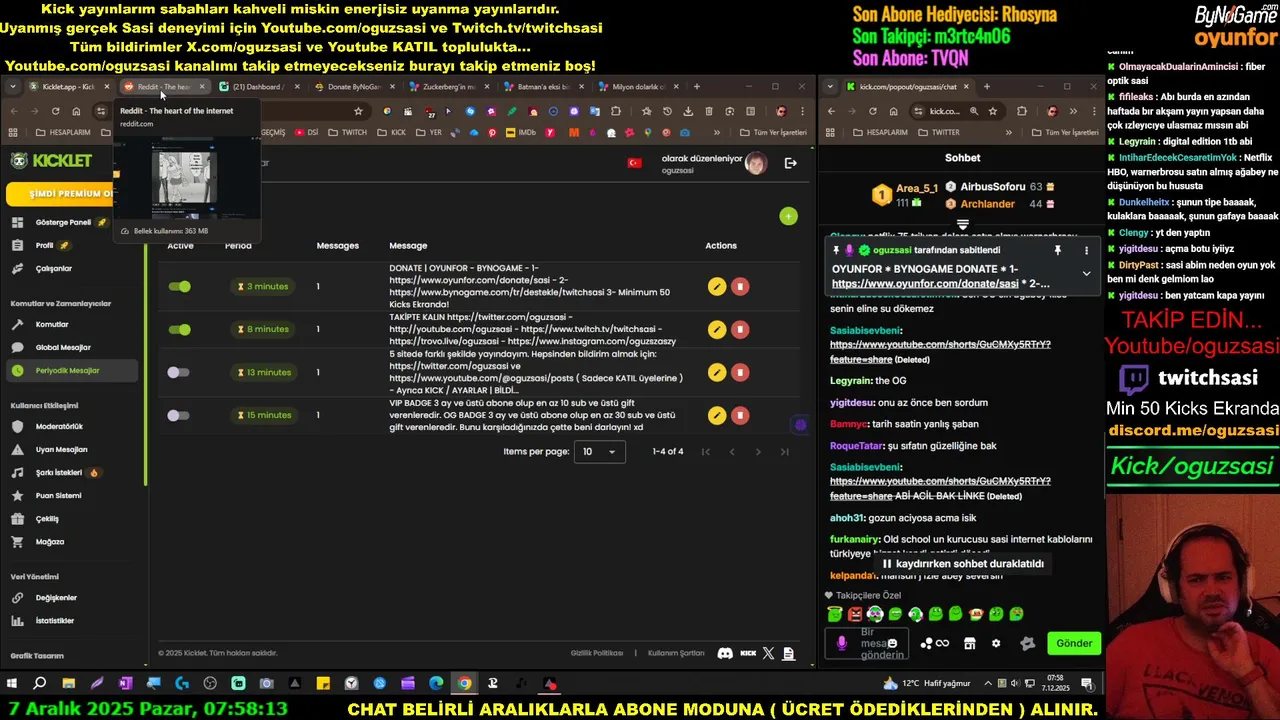This screenshot has height=720, width=1280.
Task: Open Microsoft Edge from the taskbar
Action: point(436,684)
